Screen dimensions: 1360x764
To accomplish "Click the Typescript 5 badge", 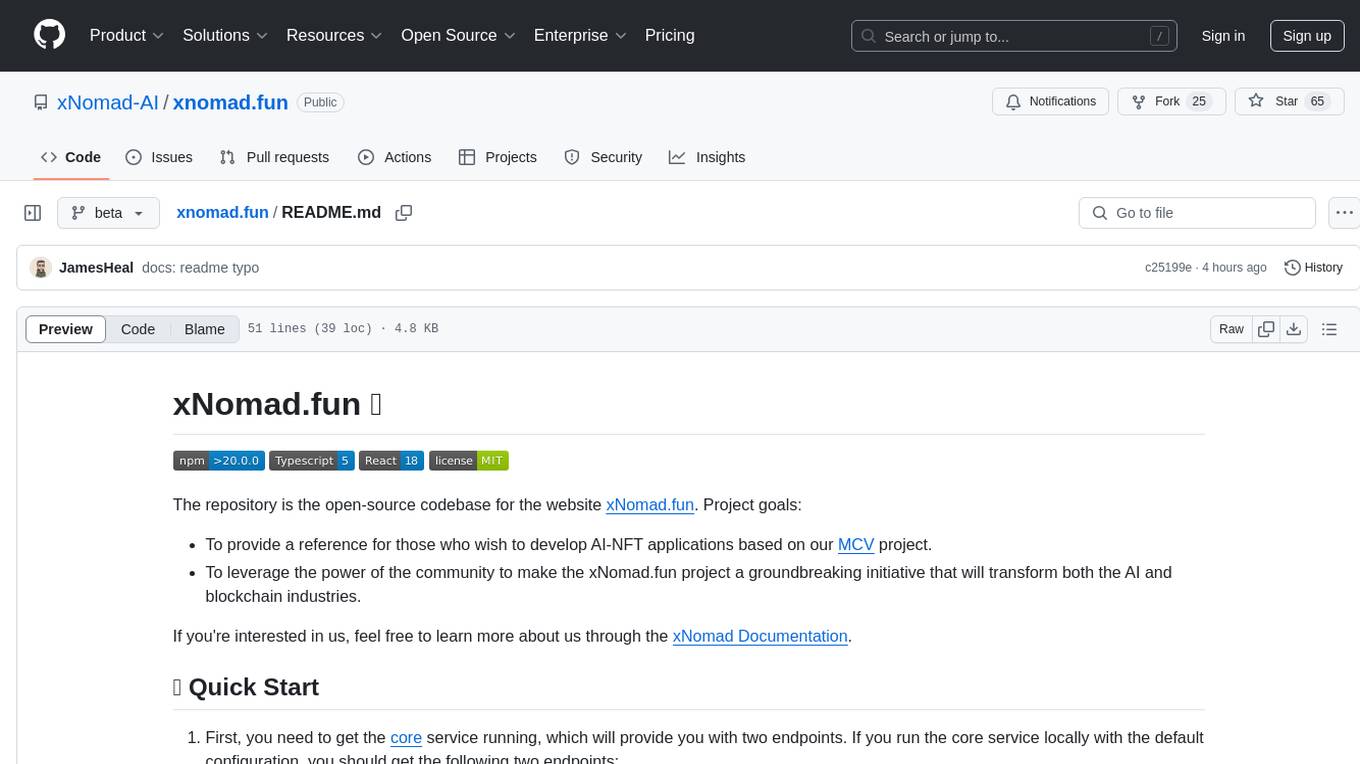I will 311,461.
